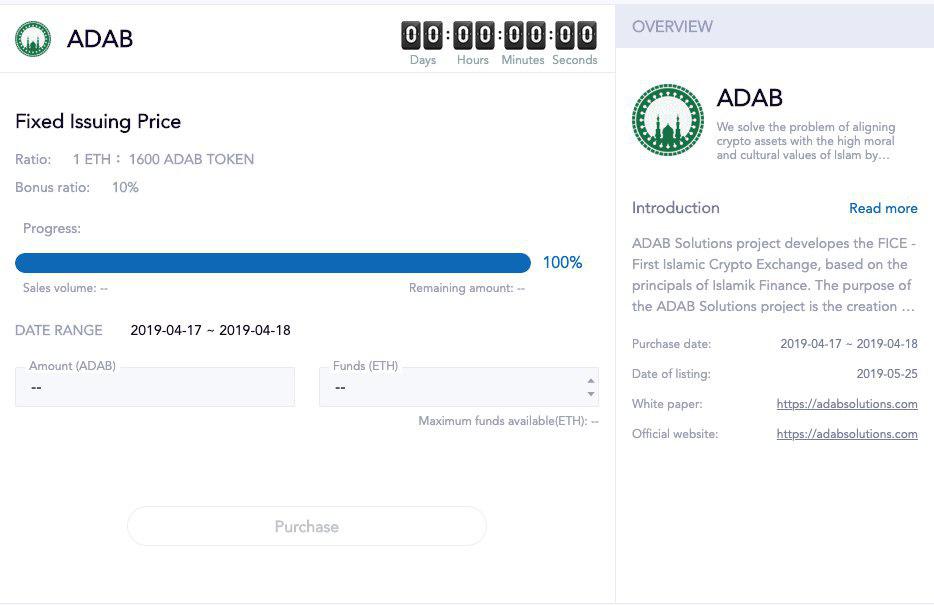Screen dimensions: 934x605
Task: Open the White paper adabsolutions.com link
Action: (846, 404)
